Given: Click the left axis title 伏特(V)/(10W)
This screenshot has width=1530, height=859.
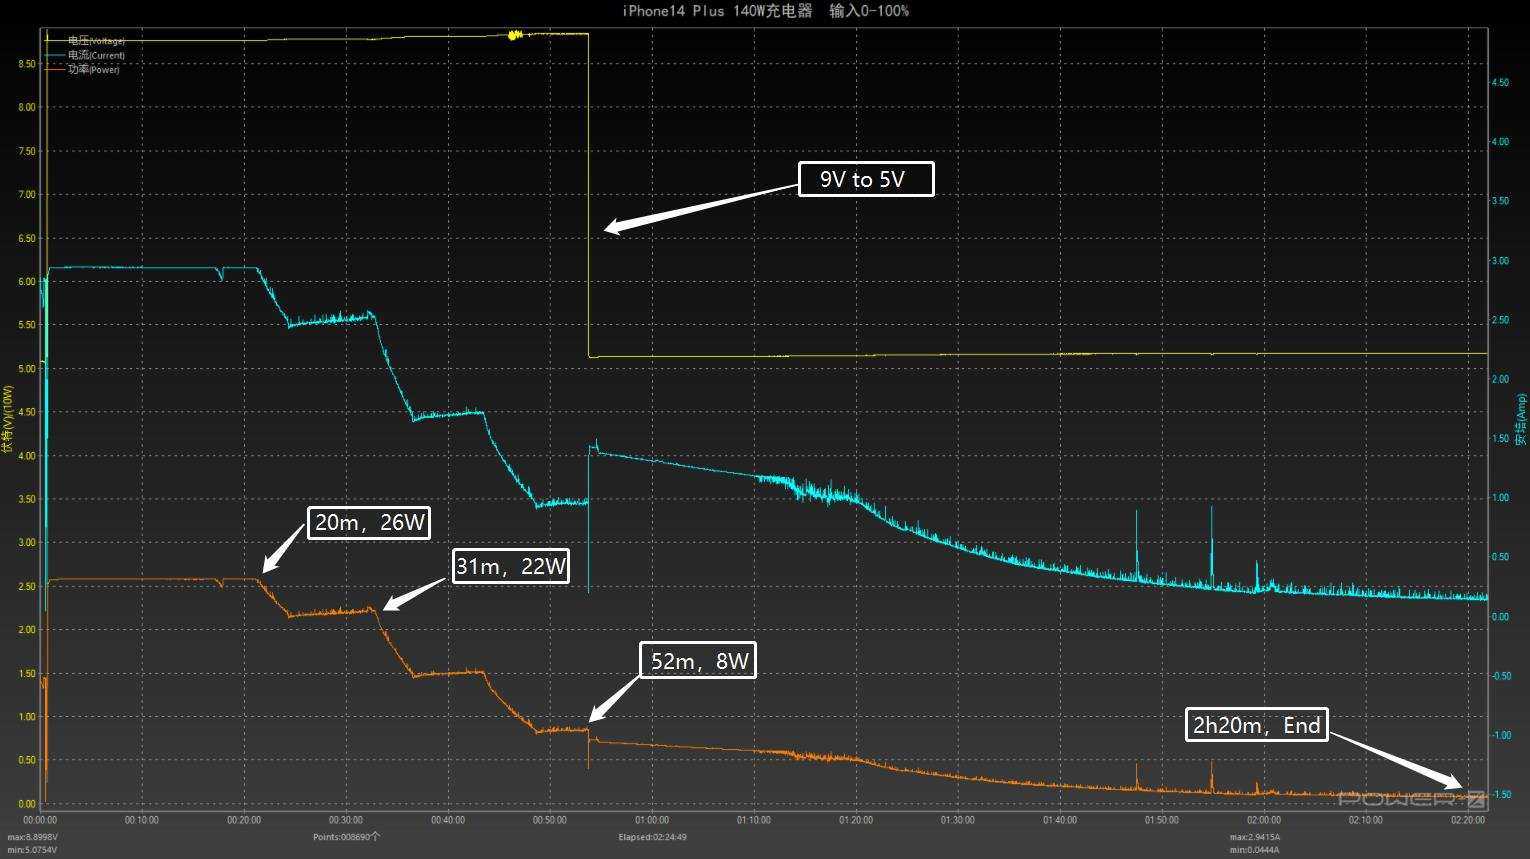Looking at the screenshot, I should [8, 419].
